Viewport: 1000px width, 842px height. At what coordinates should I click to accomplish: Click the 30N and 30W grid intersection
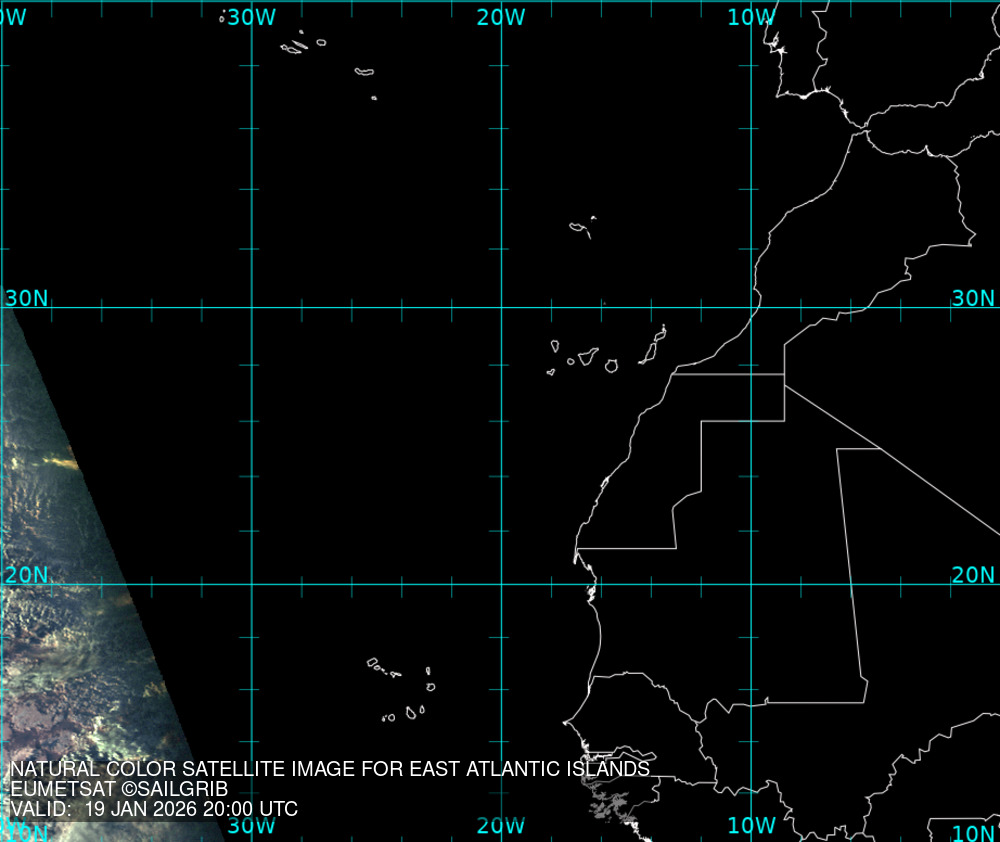(x=251, y=308)
